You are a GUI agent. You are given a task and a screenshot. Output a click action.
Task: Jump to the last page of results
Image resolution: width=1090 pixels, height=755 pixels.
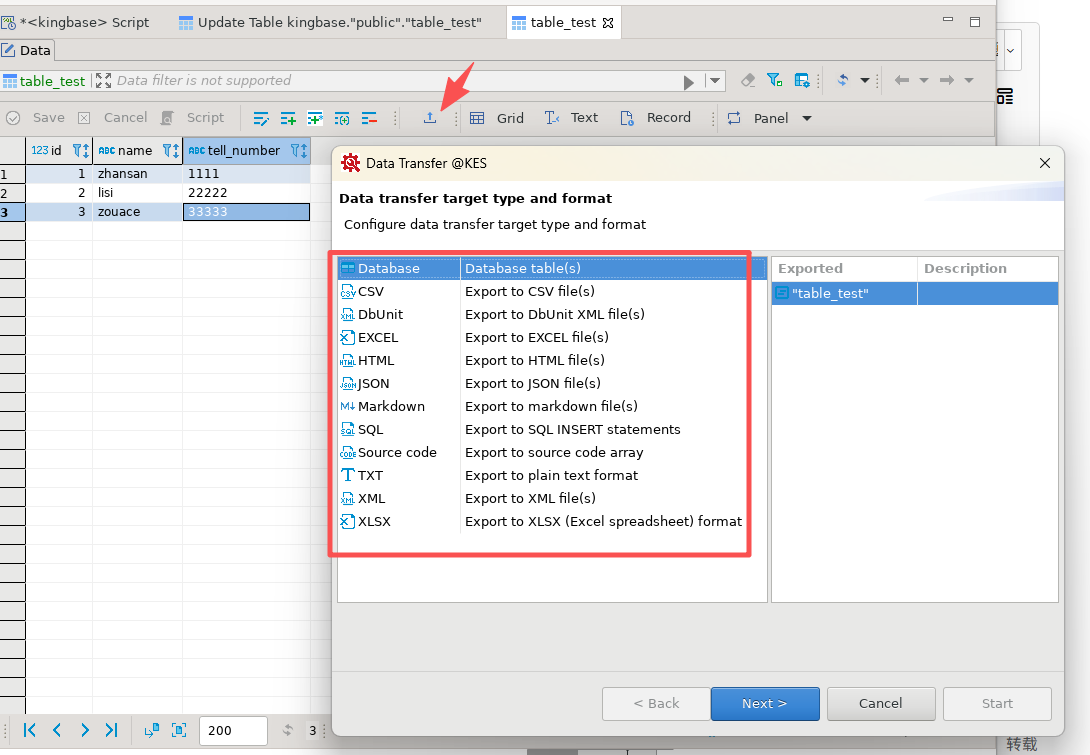pyautogui.click(x=111, y=730)
